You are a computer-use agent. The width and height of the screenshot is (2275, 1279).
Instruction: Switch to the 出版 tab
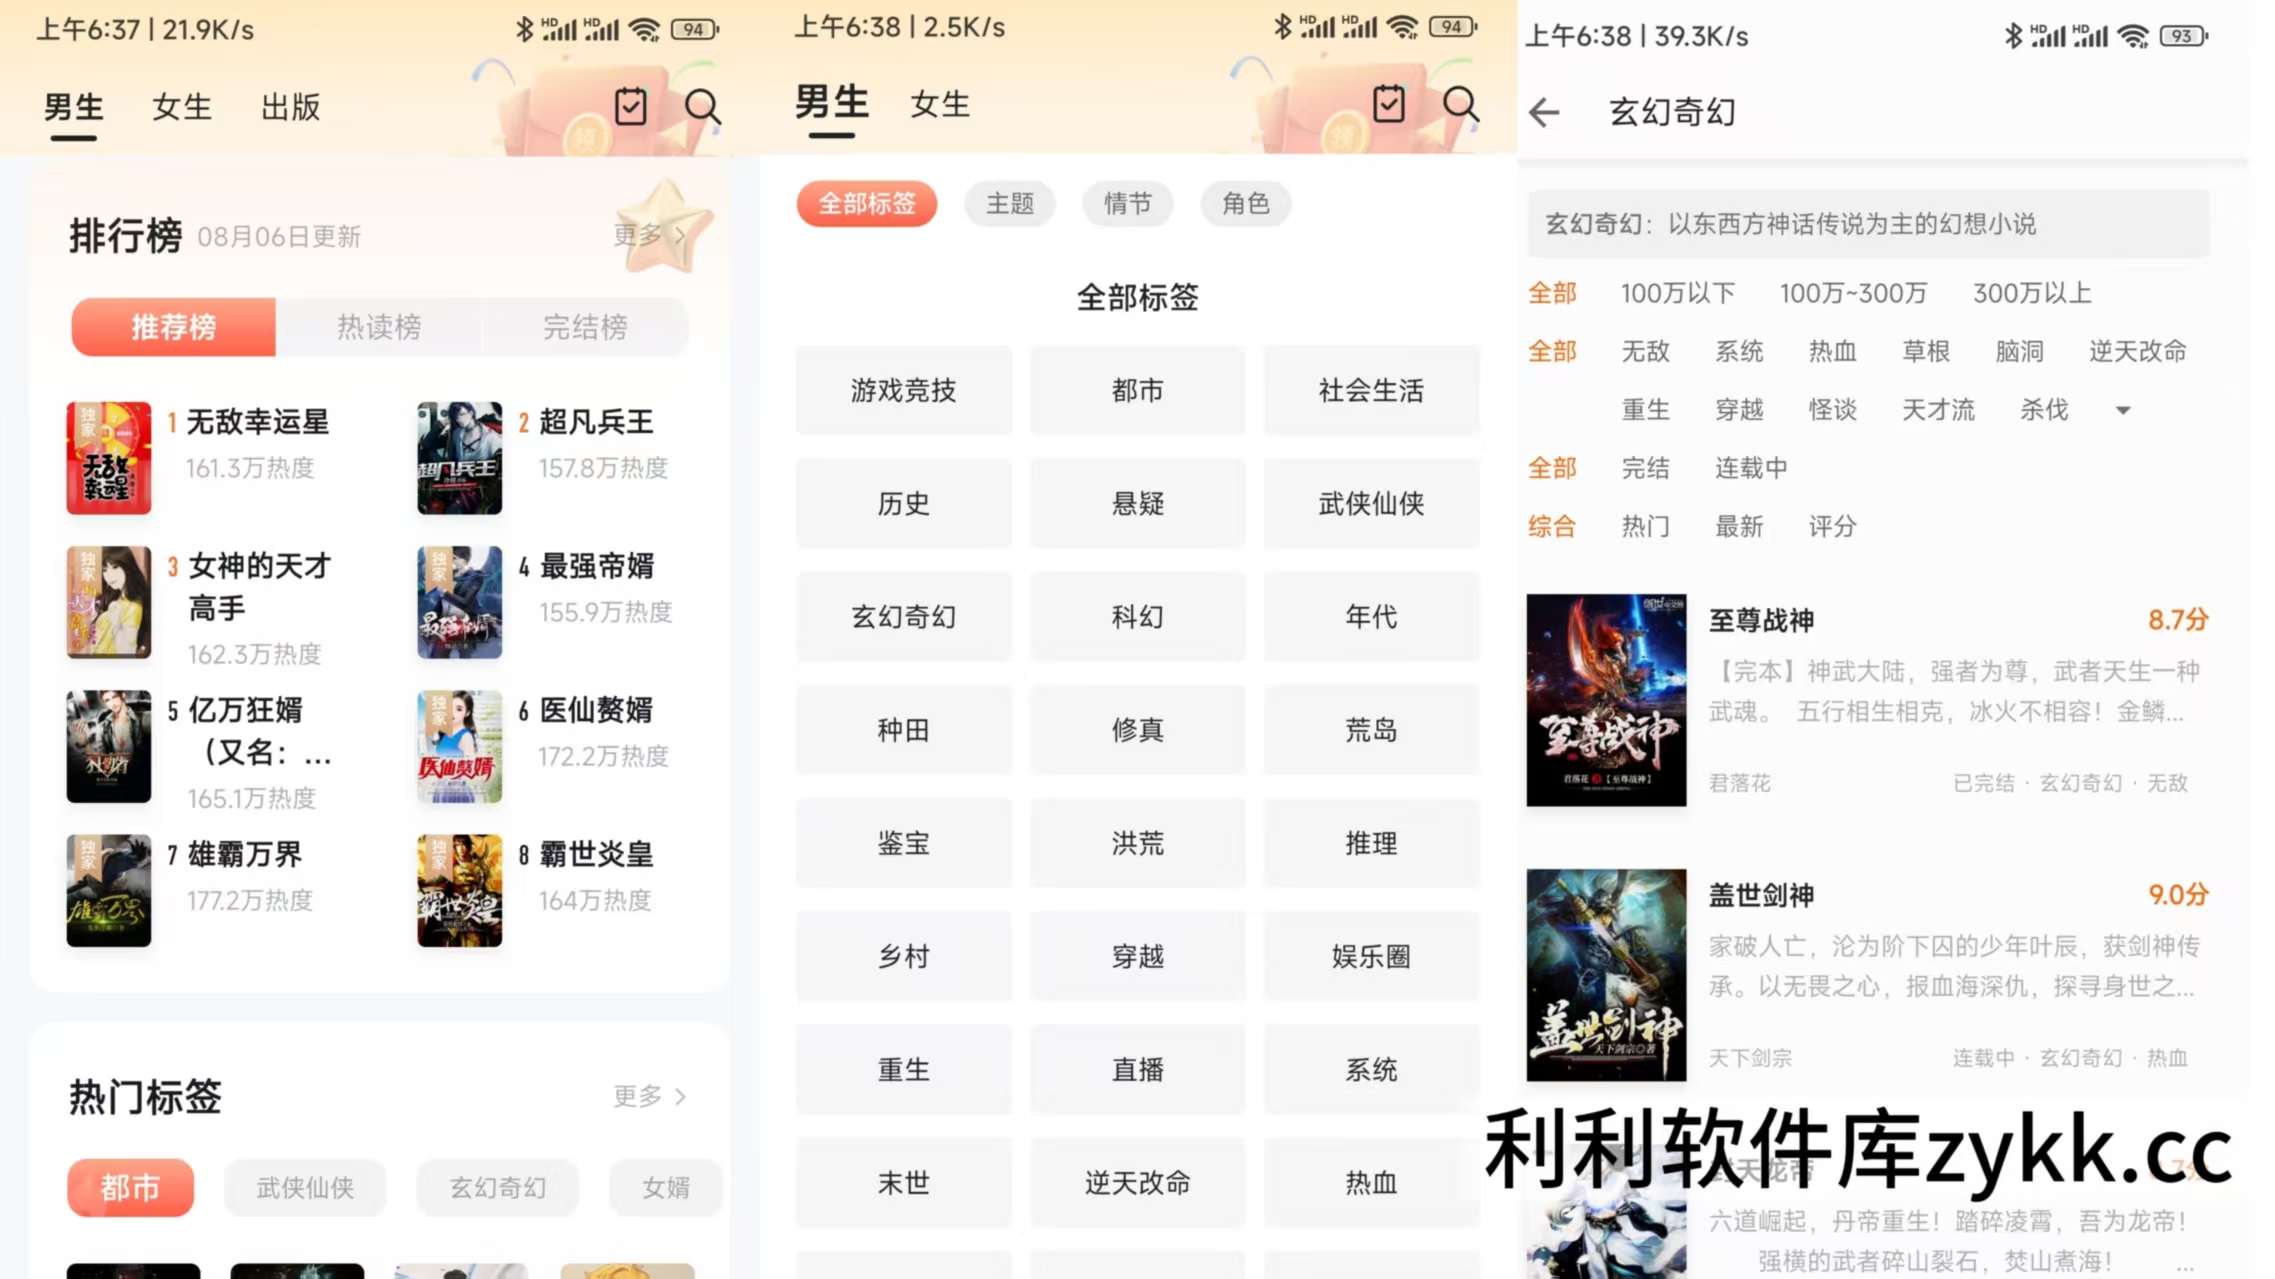pyautogui.click(x=290, y=107)
